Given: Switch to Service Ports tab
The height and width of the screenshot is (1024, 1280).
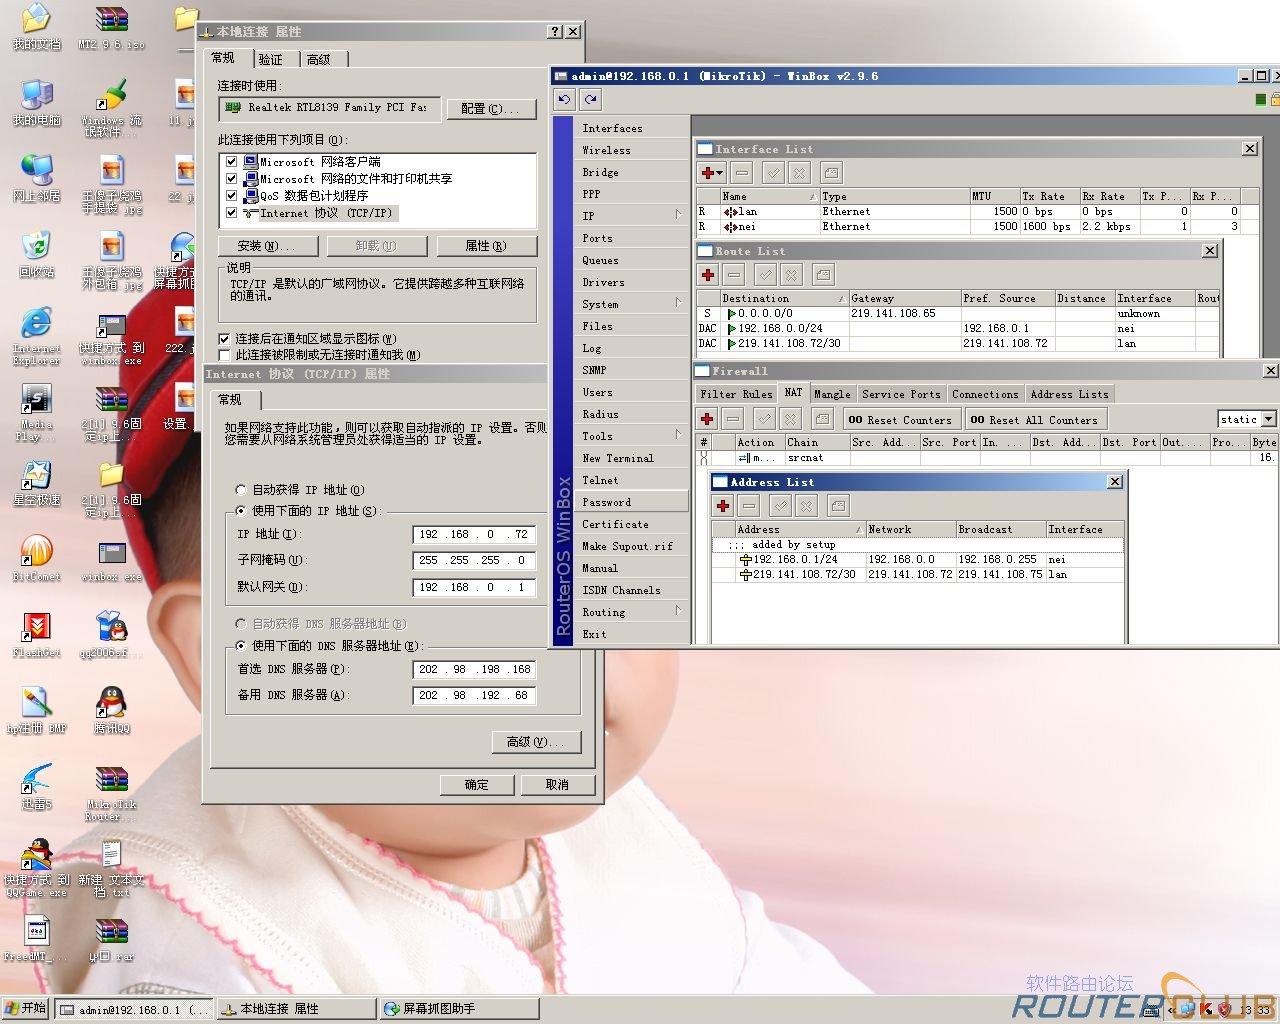Looking at the screenshot, I should coord(901,394).
